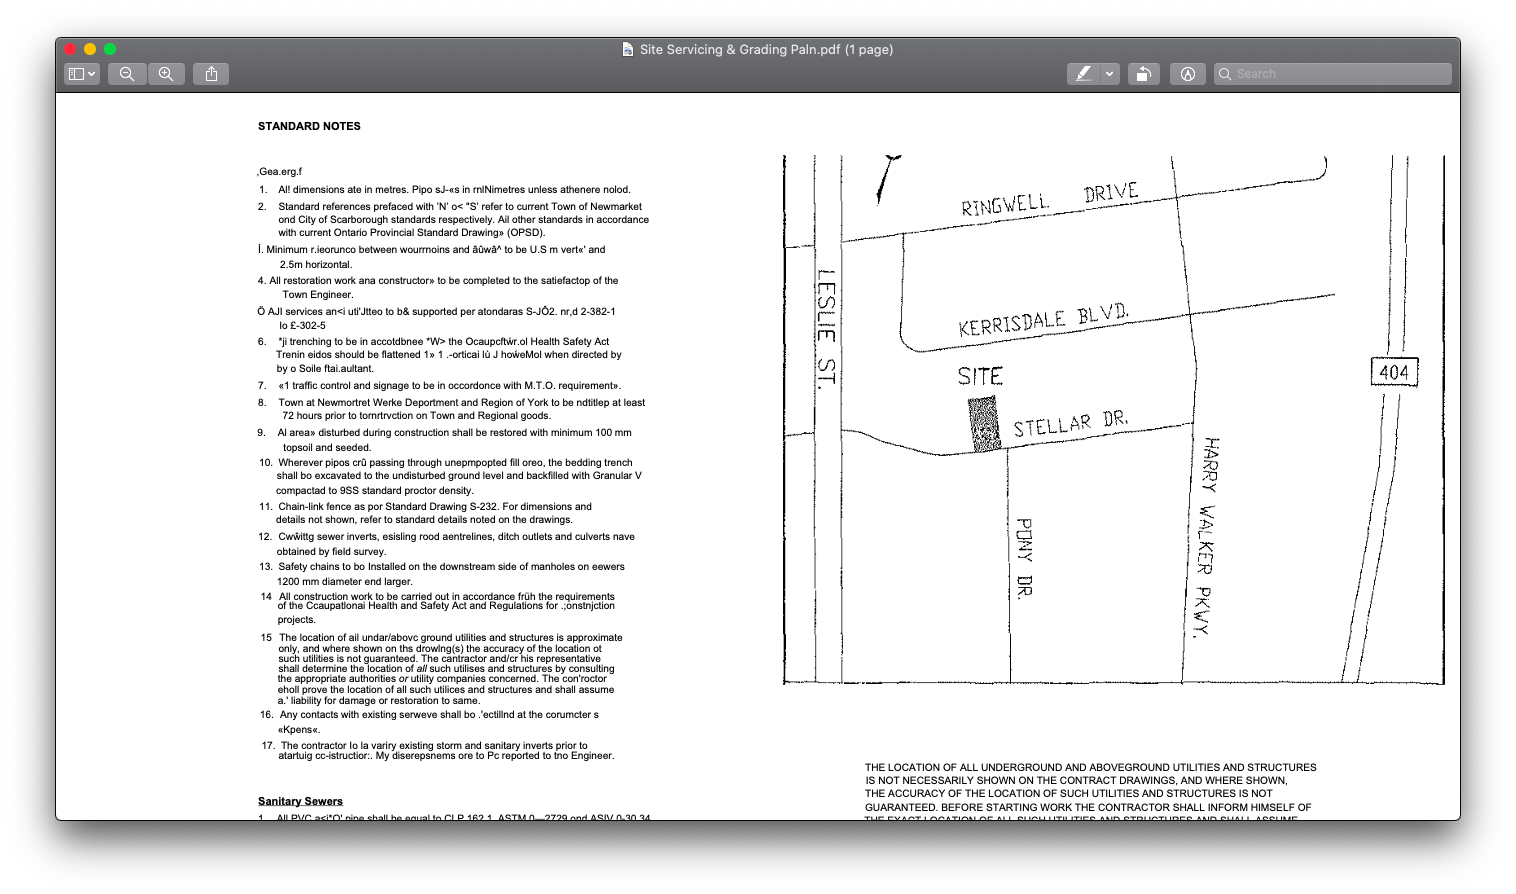This screenshot has height=894, width=1516.
Task: Click the 404 highway marker on the map
Action: pos(1392,371)
